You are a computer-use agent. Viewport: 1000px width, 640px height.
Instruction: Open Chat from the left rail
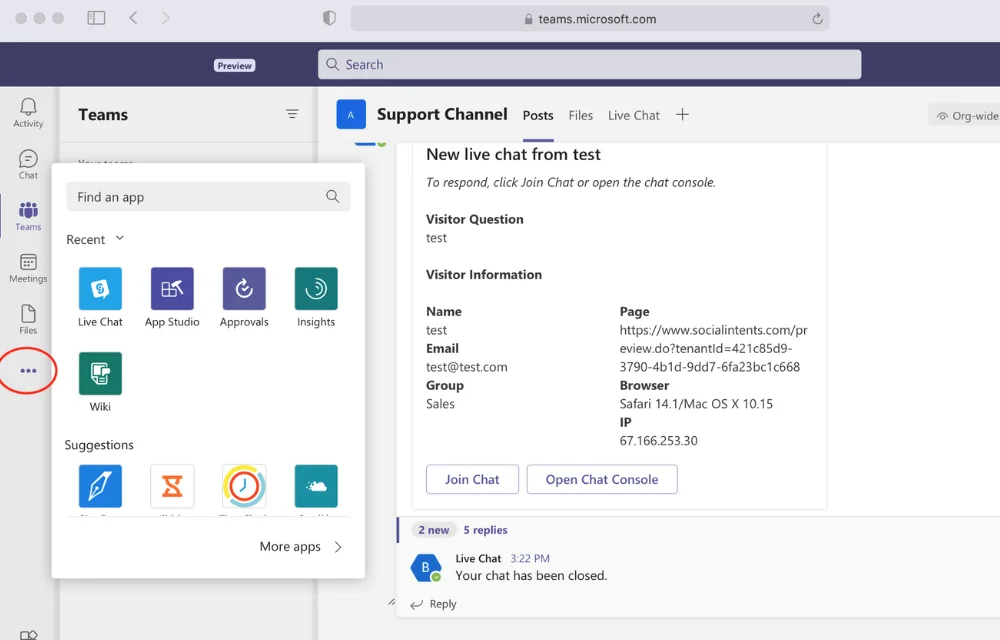point(28,165)
